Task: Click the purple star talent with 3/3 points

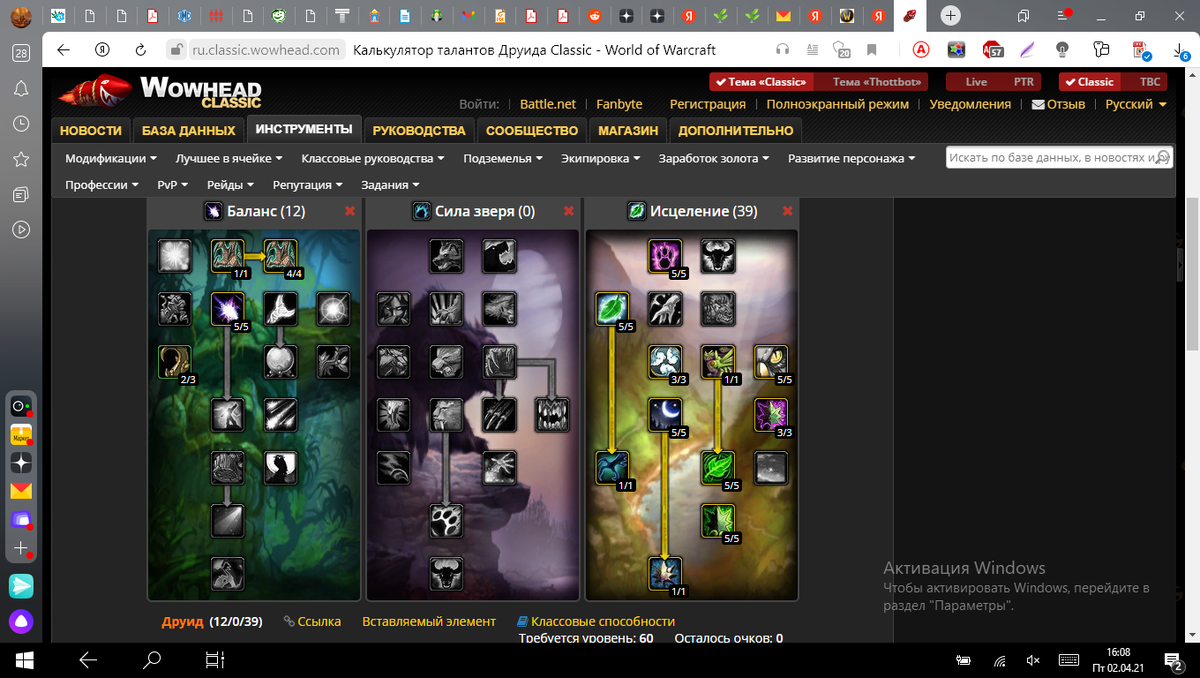Action: pyautogui.click(x=771, y=416)
